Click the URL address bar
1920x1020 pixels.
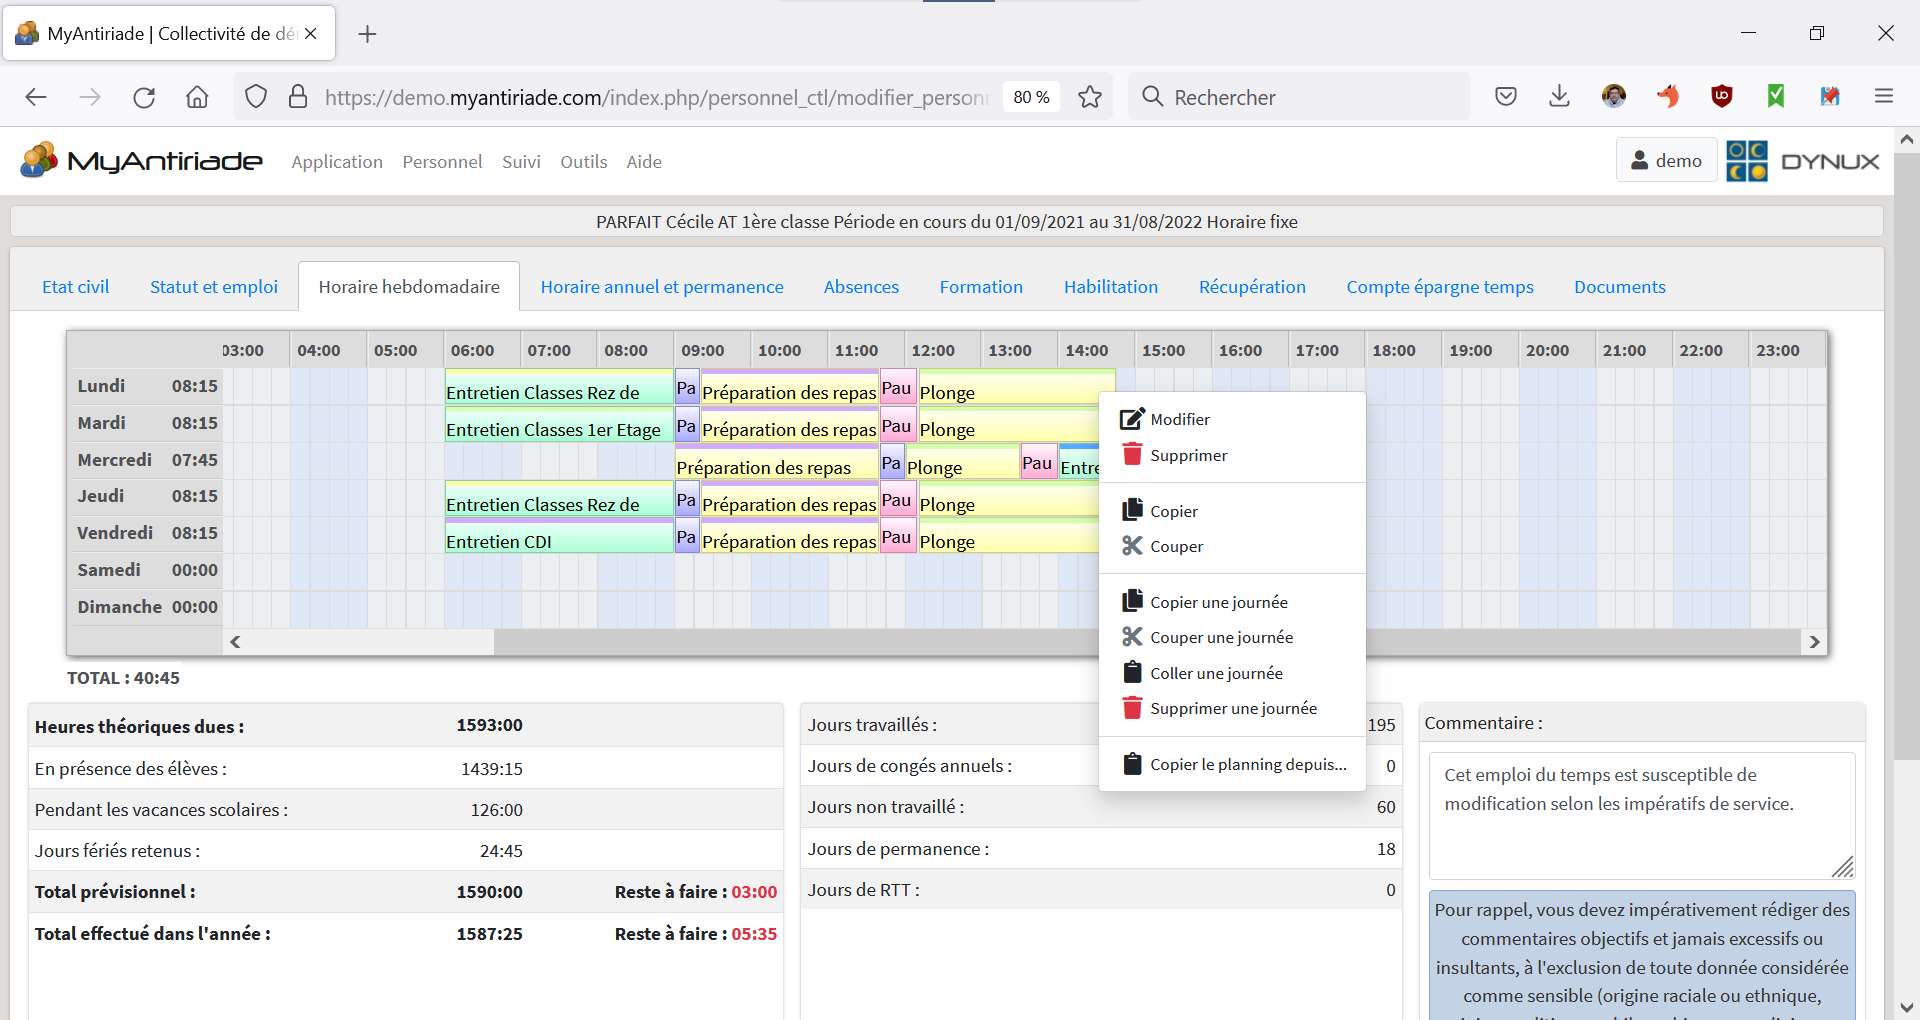(656, 97)
